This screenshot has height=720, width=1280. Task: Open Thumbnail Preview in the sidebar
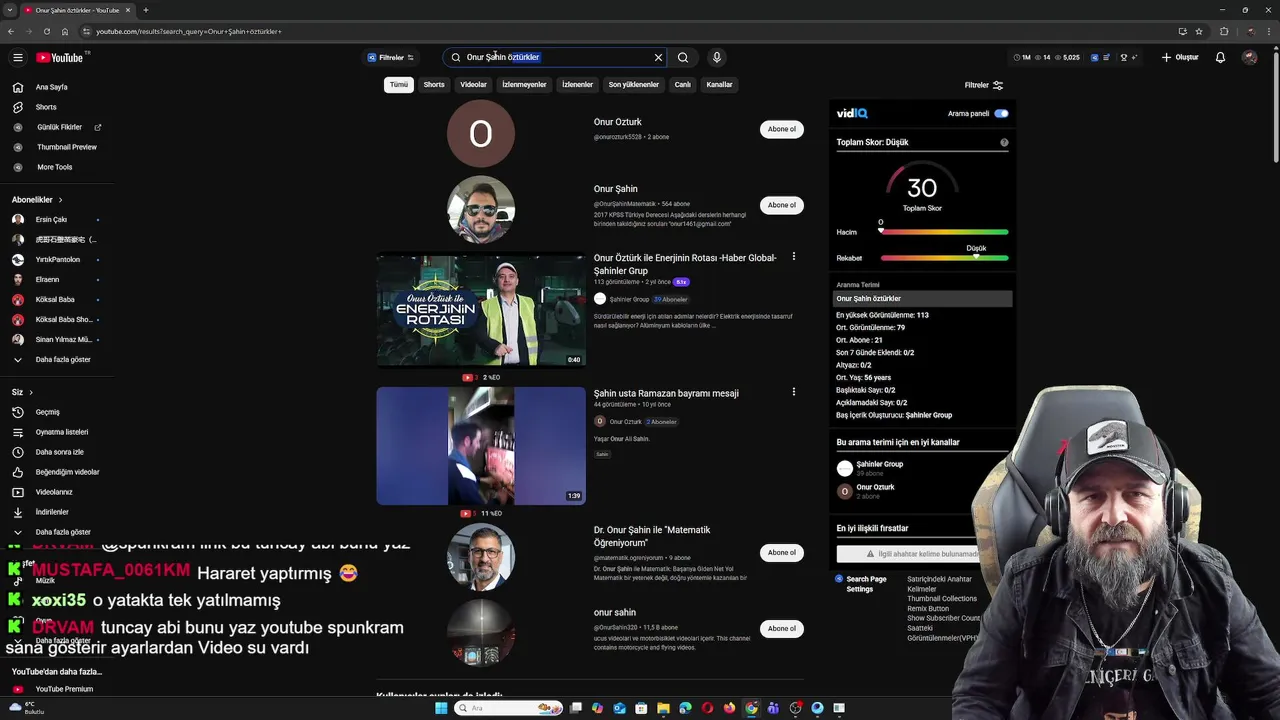(x=66, y=147)
